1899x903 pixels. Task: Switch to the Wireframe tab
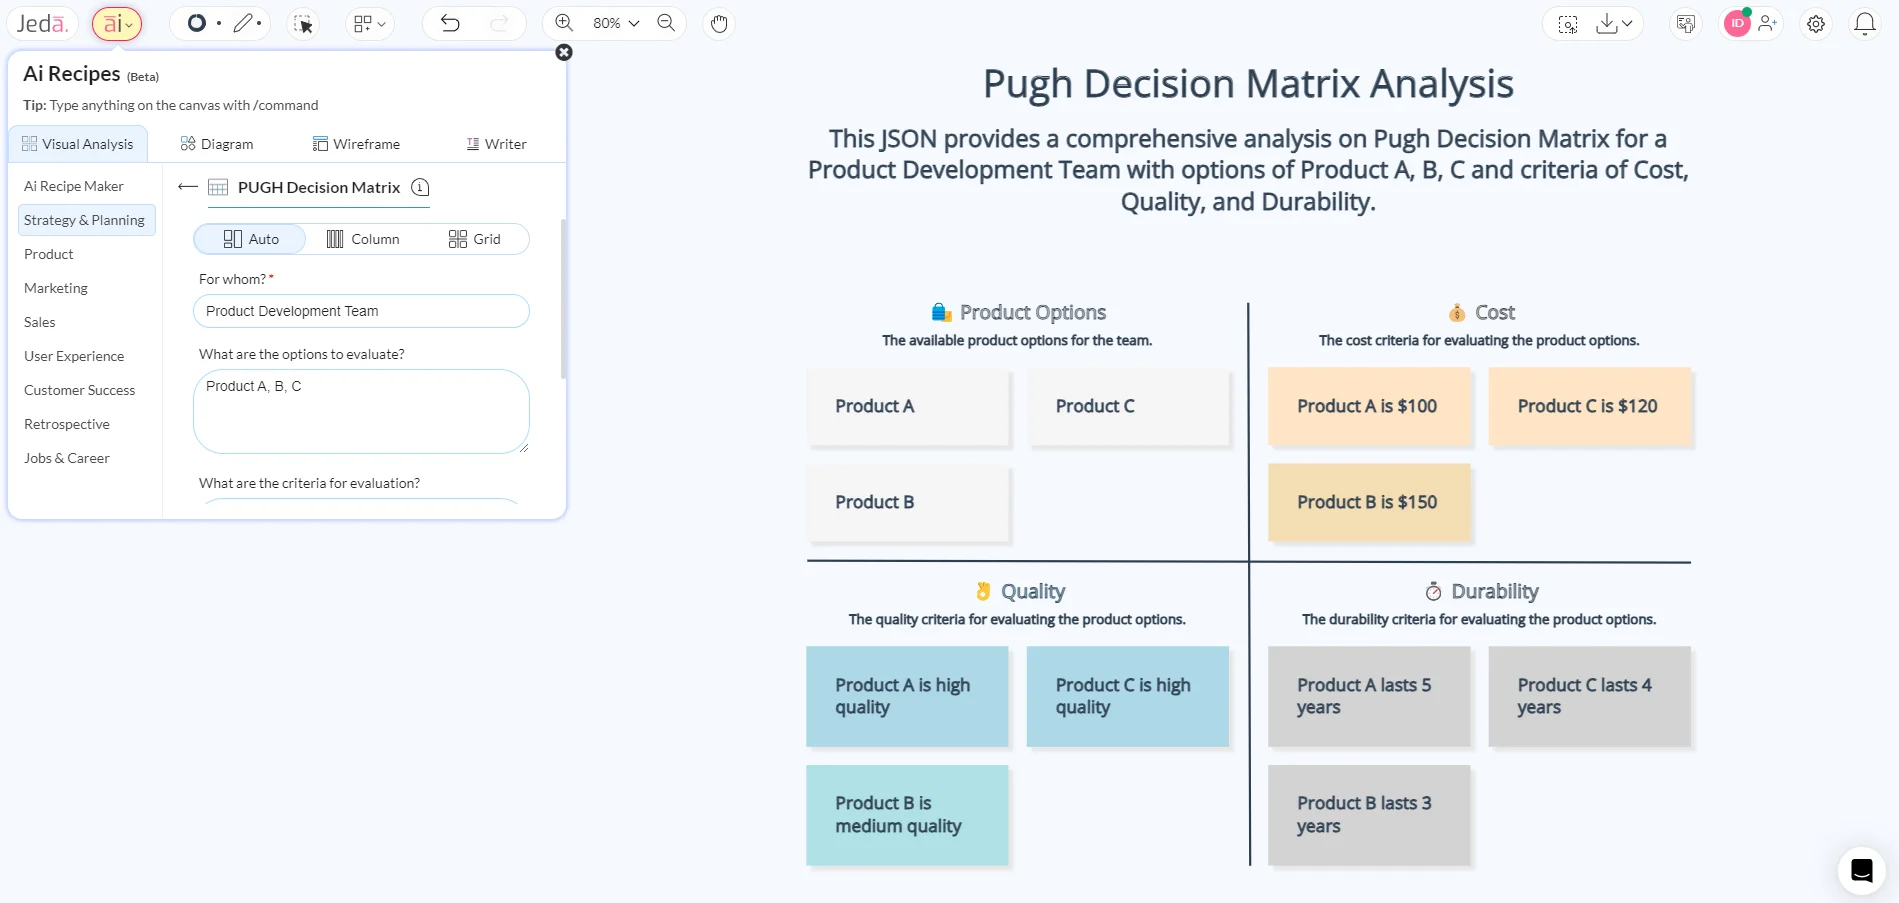(356, 143)
